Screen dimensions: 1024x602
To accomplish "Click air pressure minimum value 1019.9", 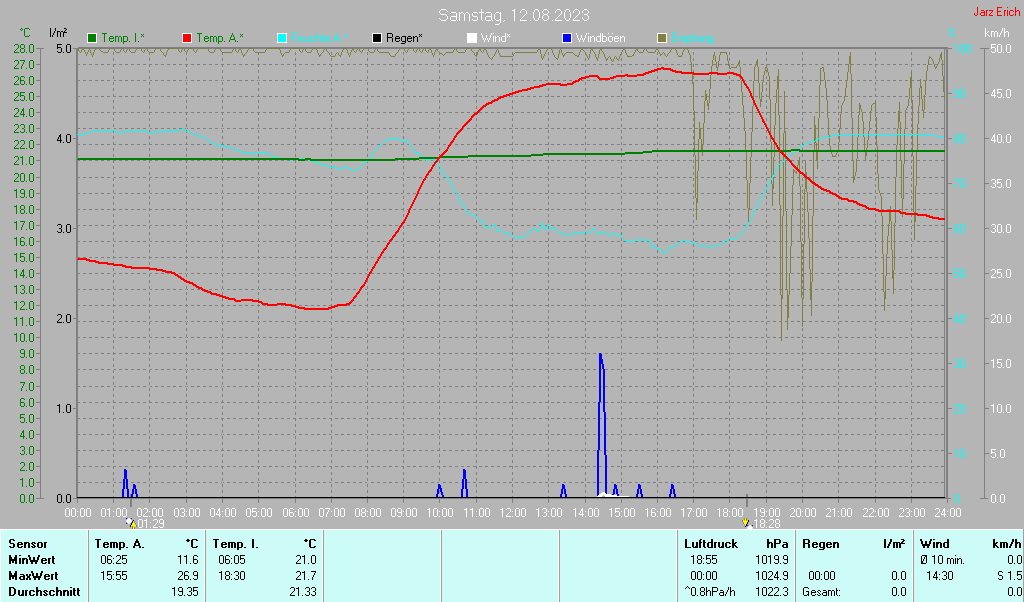I will [x=771, y=560].
